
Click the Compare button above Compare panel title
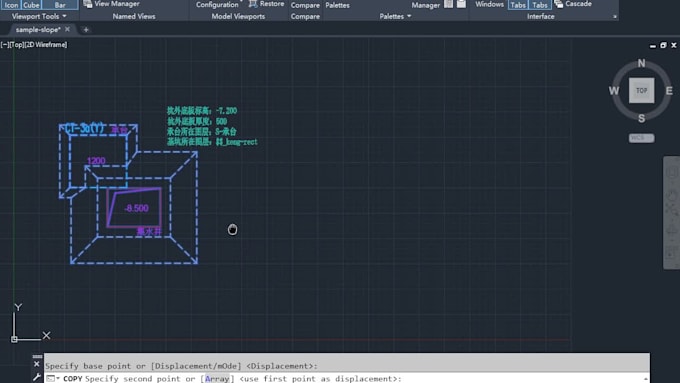pos(305,5)
